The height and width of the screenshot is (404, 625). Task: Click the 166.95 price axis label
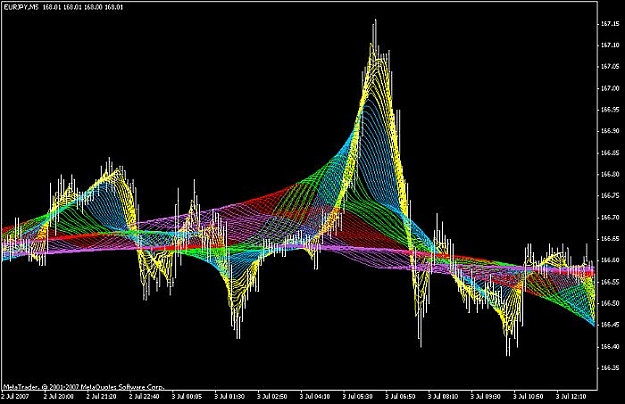coord(610,110)
